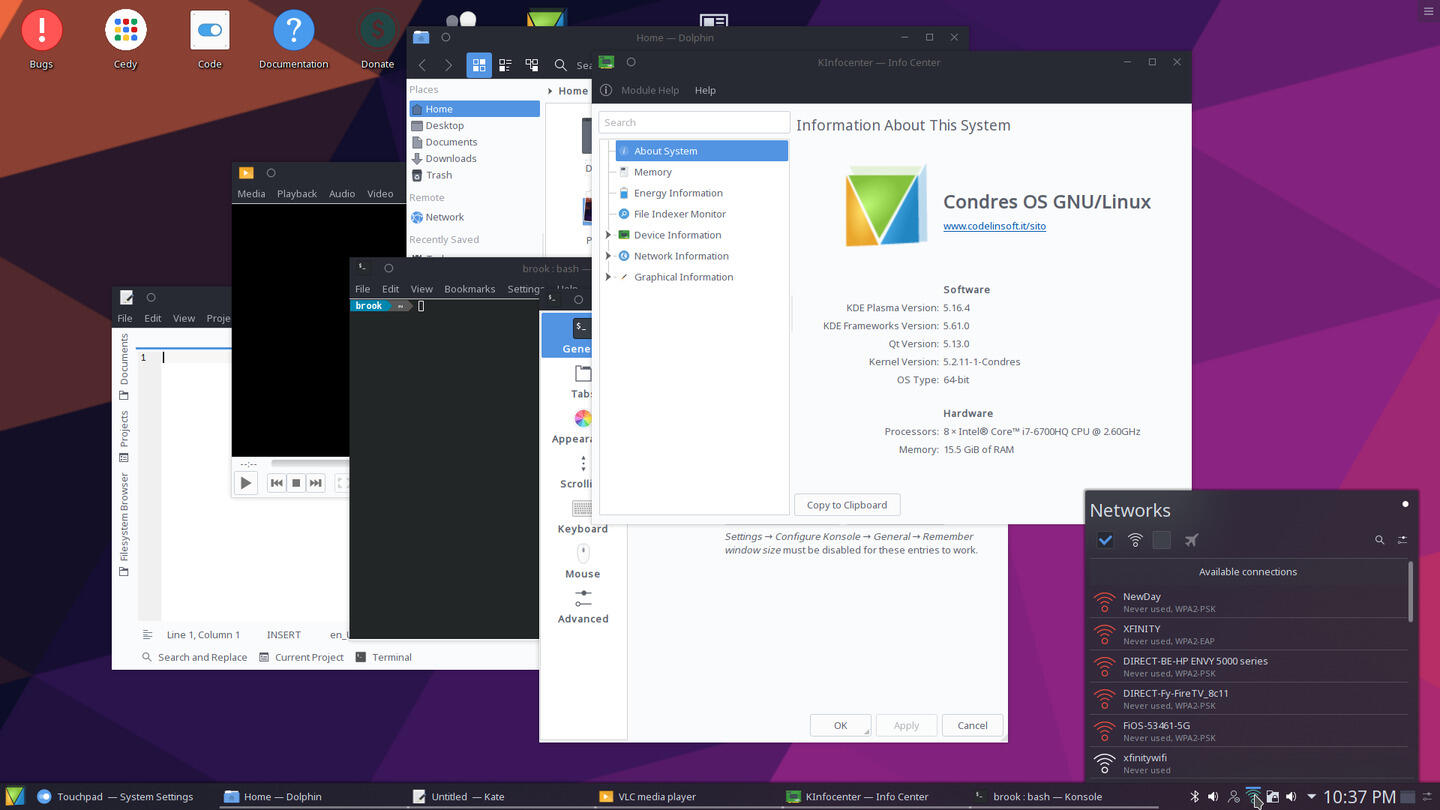Click OK in Konsole settings dialog
Image resolution: width=1440 pixels, height=810 pixels.
840,726
